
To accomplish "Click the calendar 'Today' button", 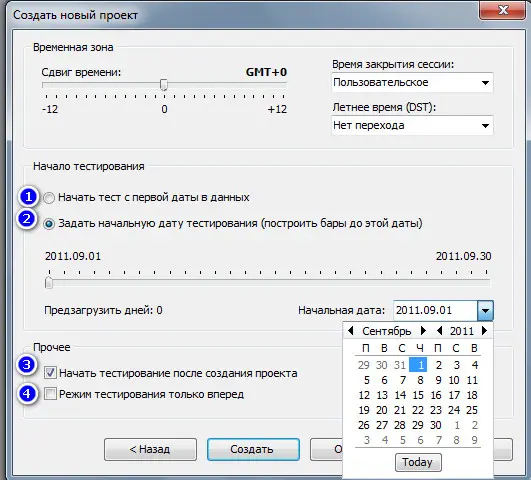I will pos(418,462).
